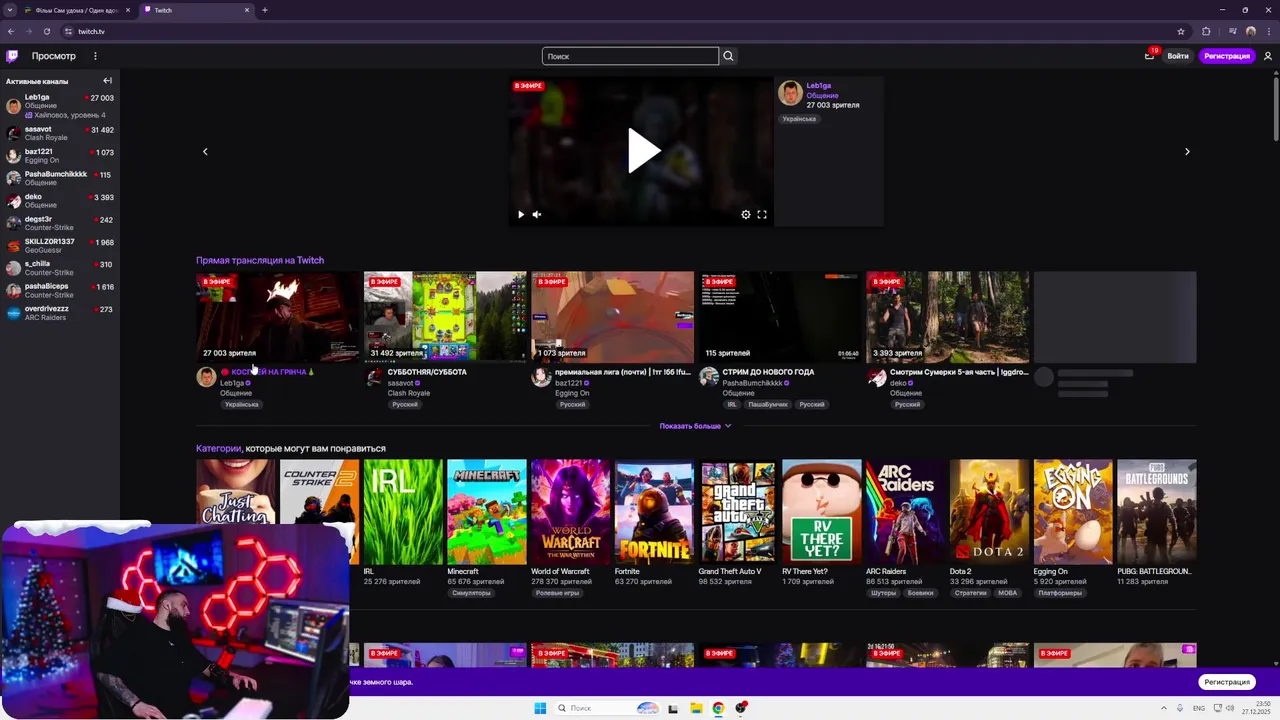Click the Регистрация button in the top bar
The width and height of the screenshot is (1280, 720).
(1227, 56)
